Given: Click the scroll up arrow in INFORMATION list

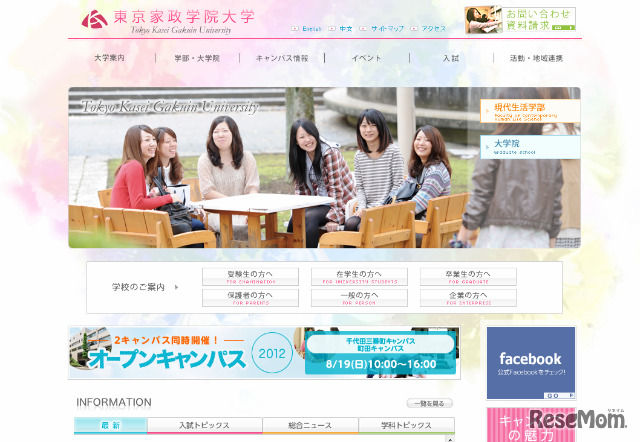Looking at the screenshot, I should click(450, 439).
